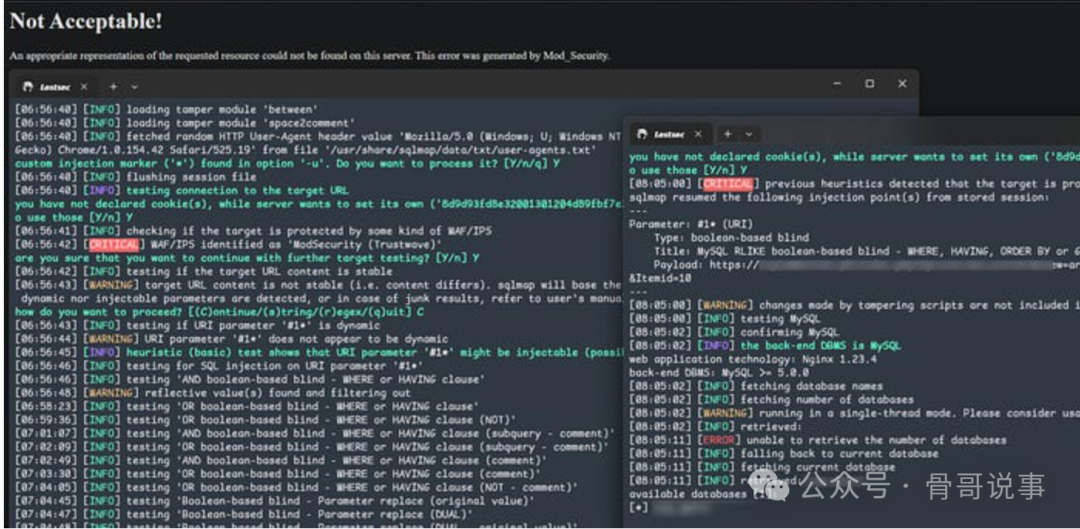Click the red CRITICAL label at 06:56:42
The height and width of the screenshot is (529, 1080).
[114, 245]
